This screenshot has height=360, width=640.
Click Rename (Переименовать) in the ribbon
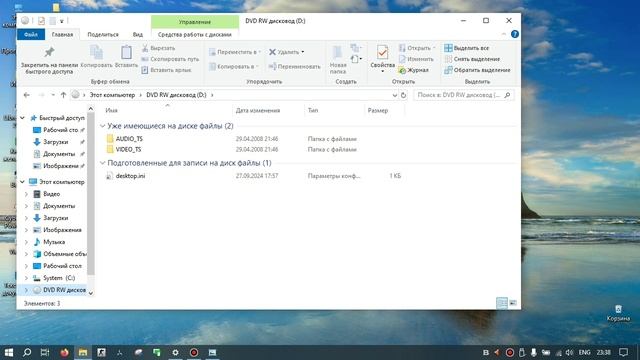pyautogui.click(x=295, y=67)
